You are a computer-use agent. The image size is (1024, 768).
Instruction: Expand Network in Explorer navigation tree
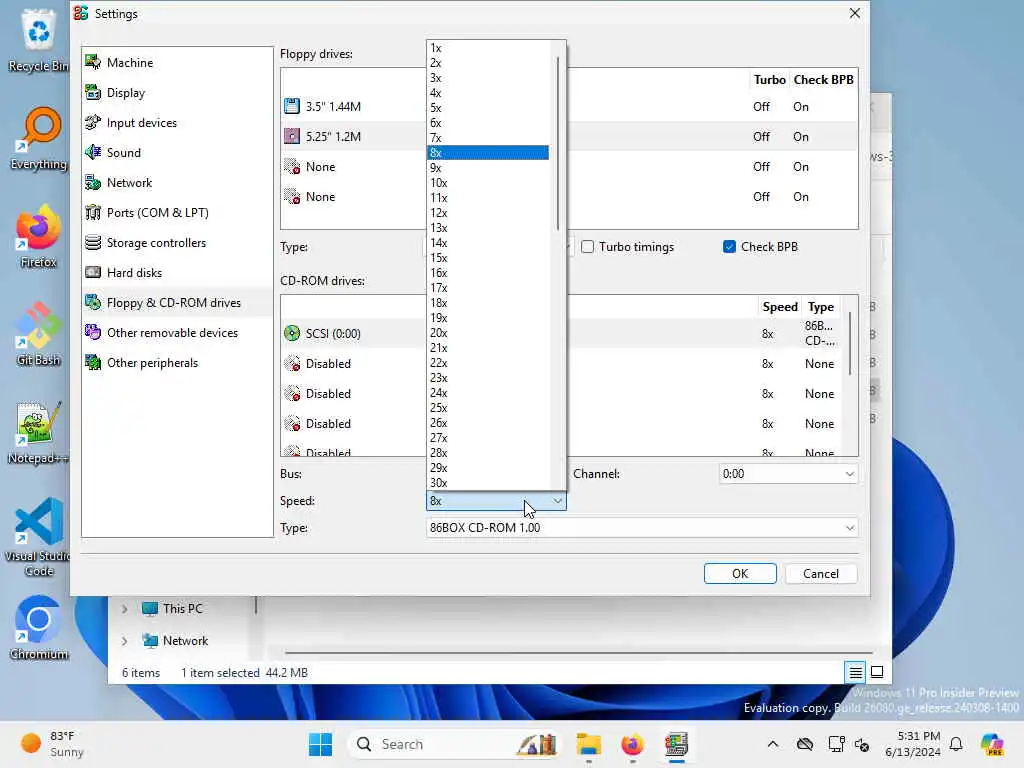click(124, 641)
